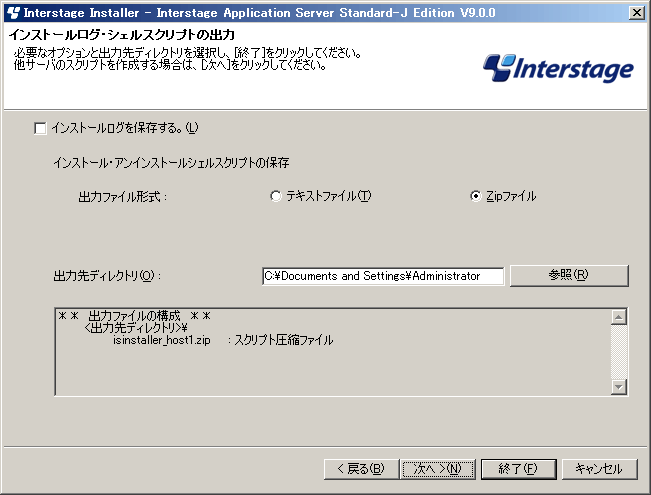Click the 出力先ディレクトリ(O) label
The width and height of the screenshot is (651, 495).
click(107, 276)
